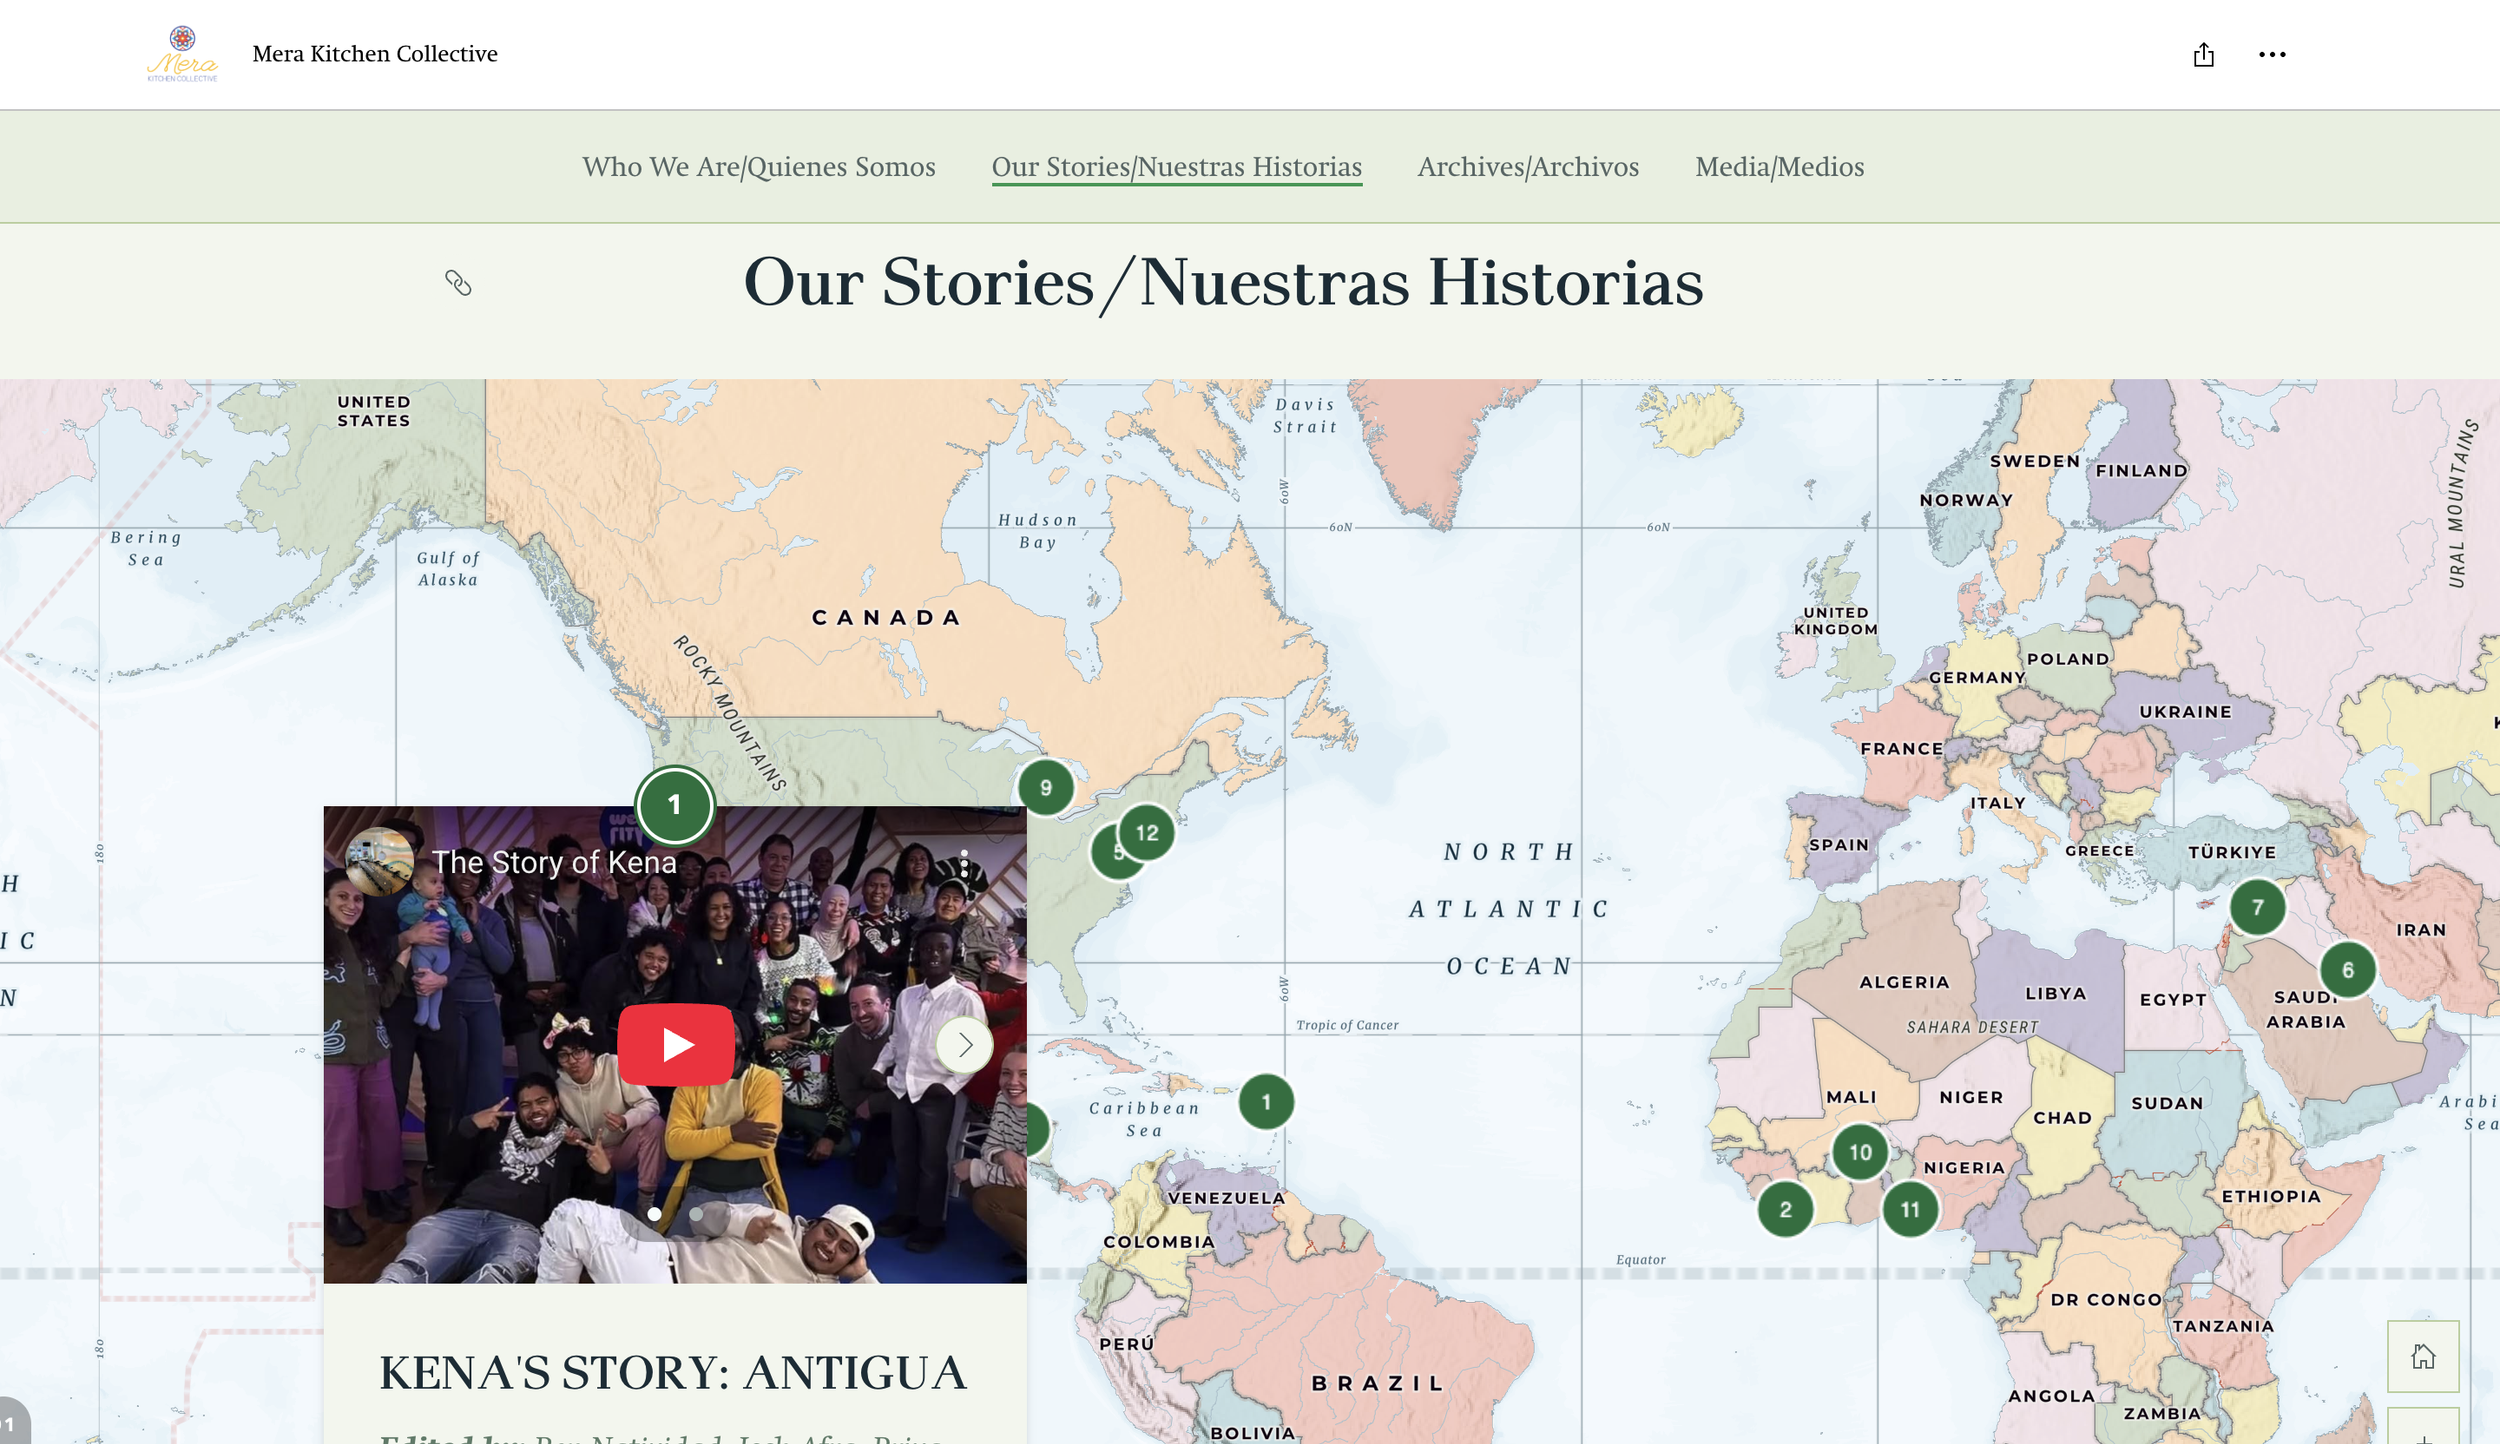Open the three-dot more options menu
The width and height of the screenshot is (2500, 1444).
pos(2271,55)
